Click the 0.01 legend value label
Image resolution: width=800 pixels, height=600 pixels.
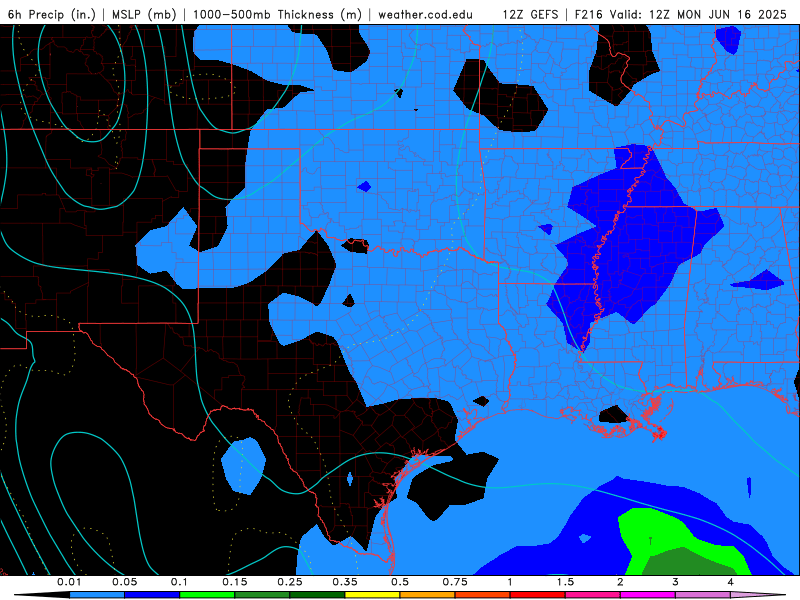tap(69, 582)
